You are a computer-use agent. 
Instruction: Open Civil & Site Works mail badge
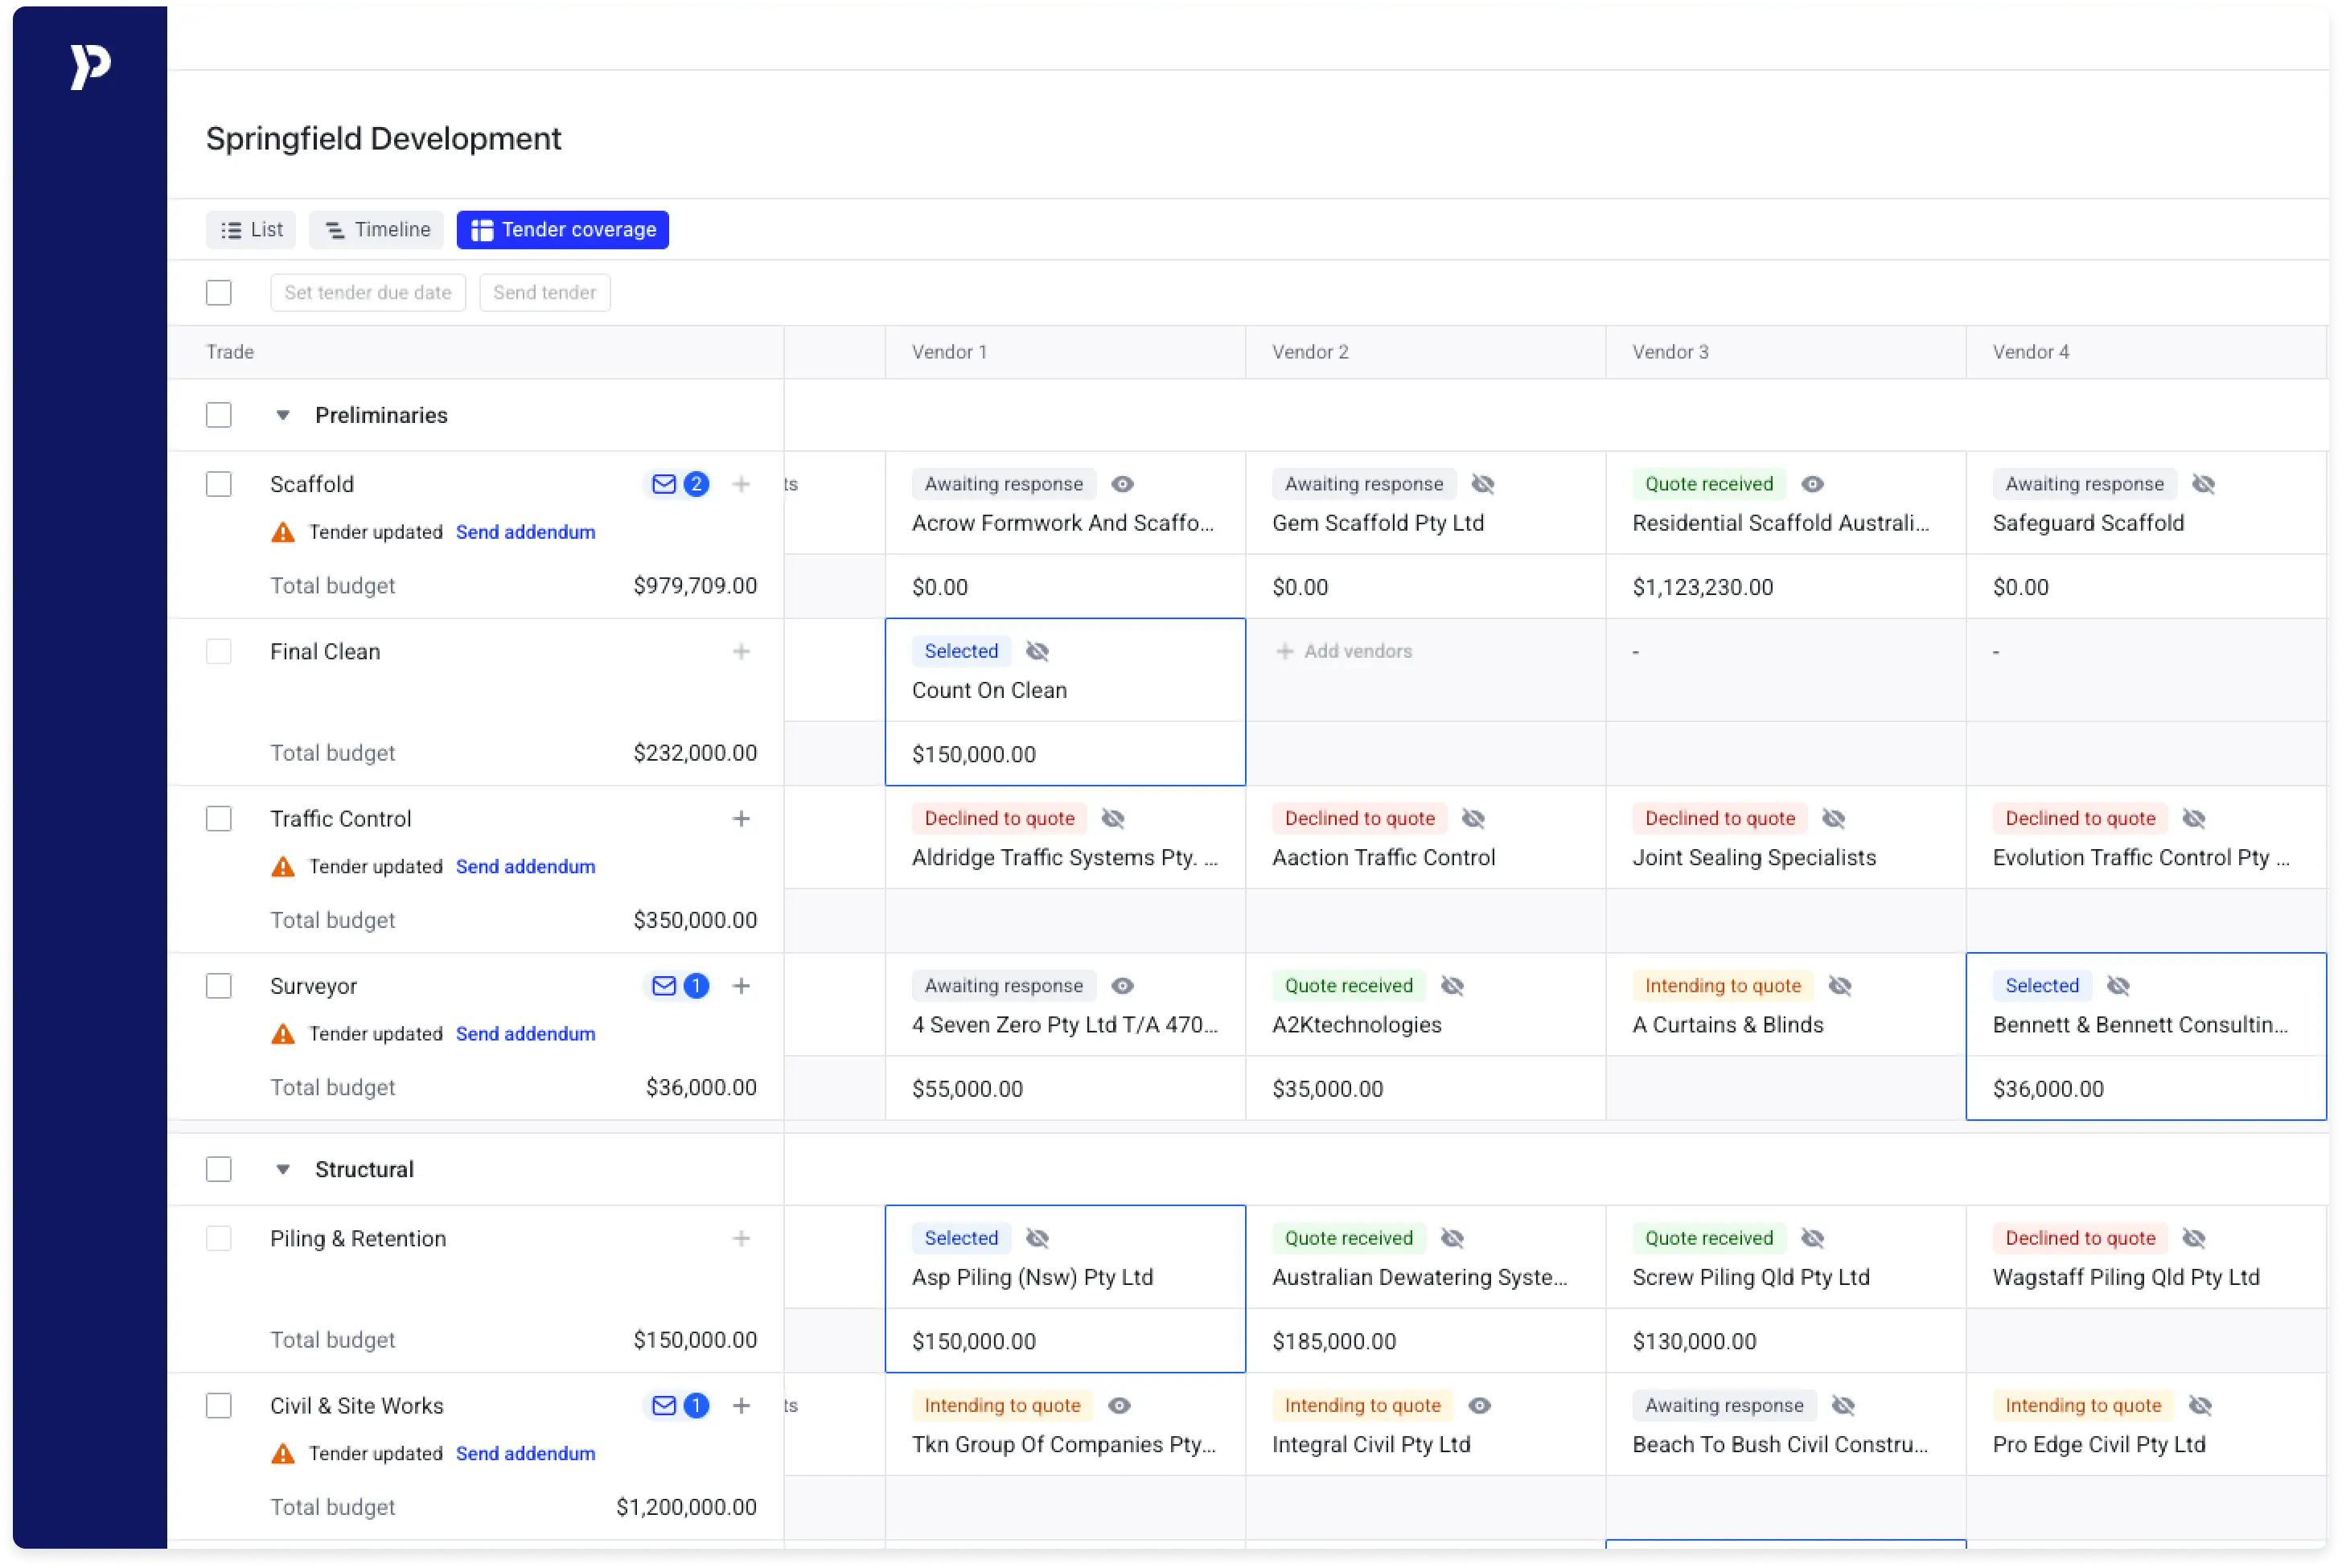pyautogui.click(x=678, y=1406)
